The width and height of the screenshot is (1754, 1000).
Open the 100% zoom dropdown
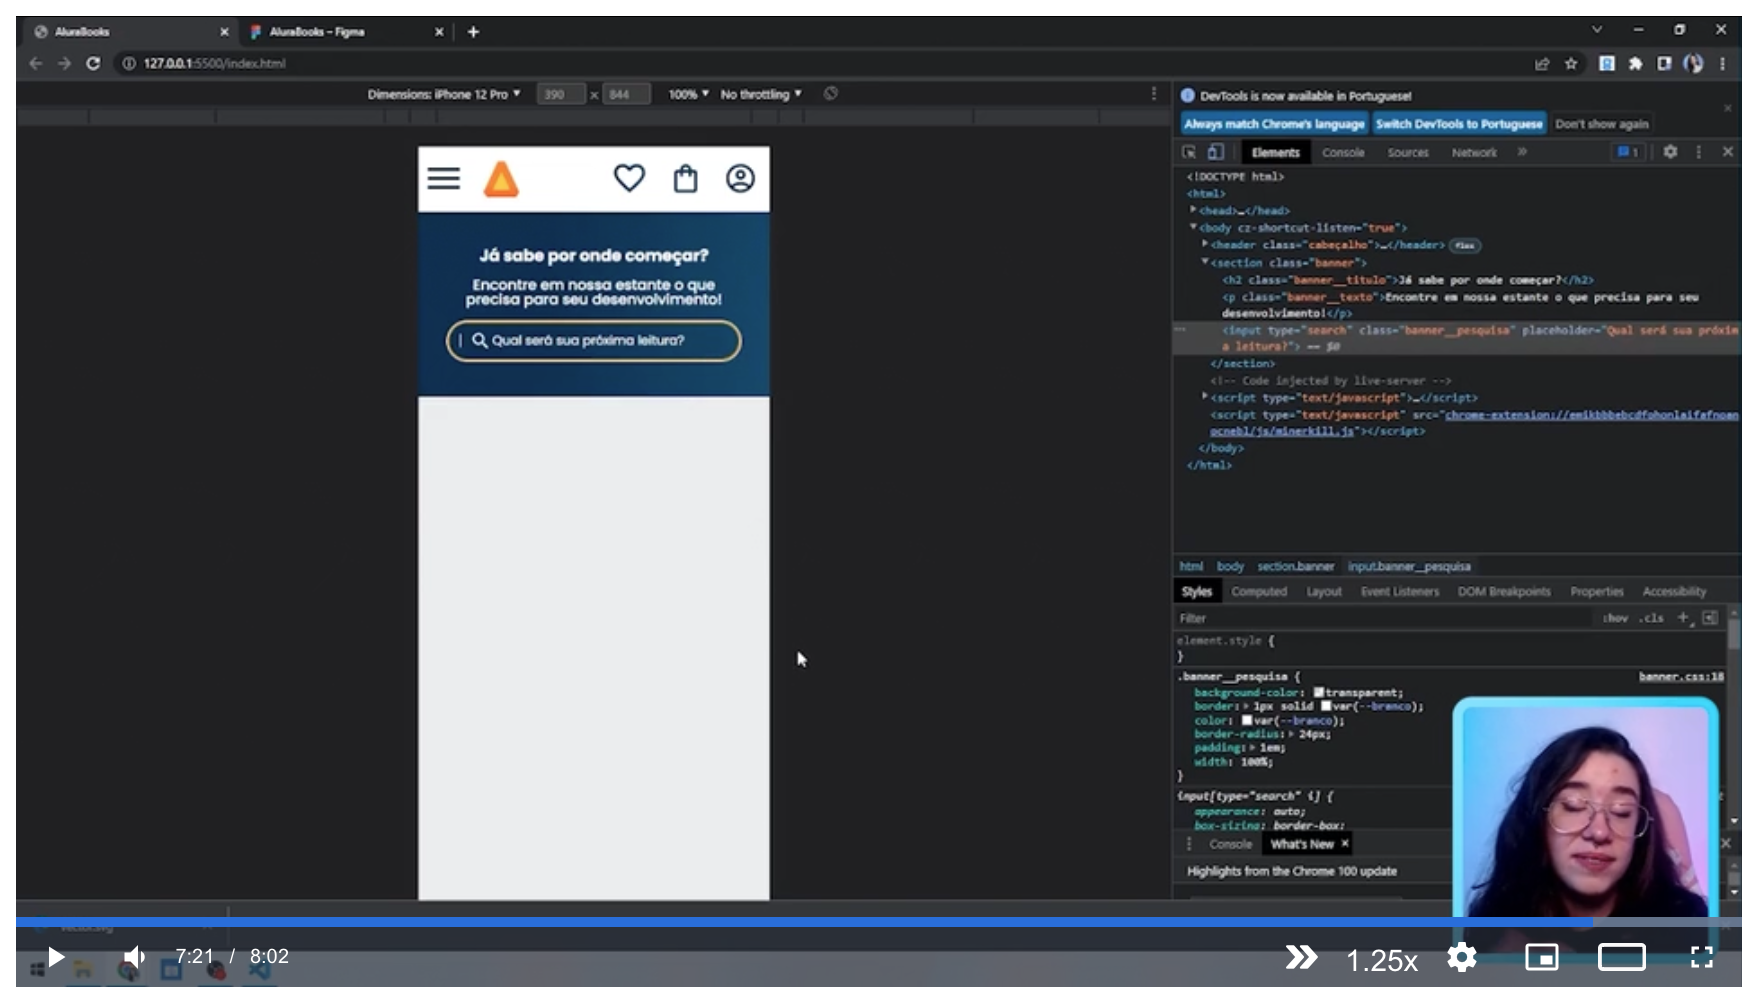[688, 94]
